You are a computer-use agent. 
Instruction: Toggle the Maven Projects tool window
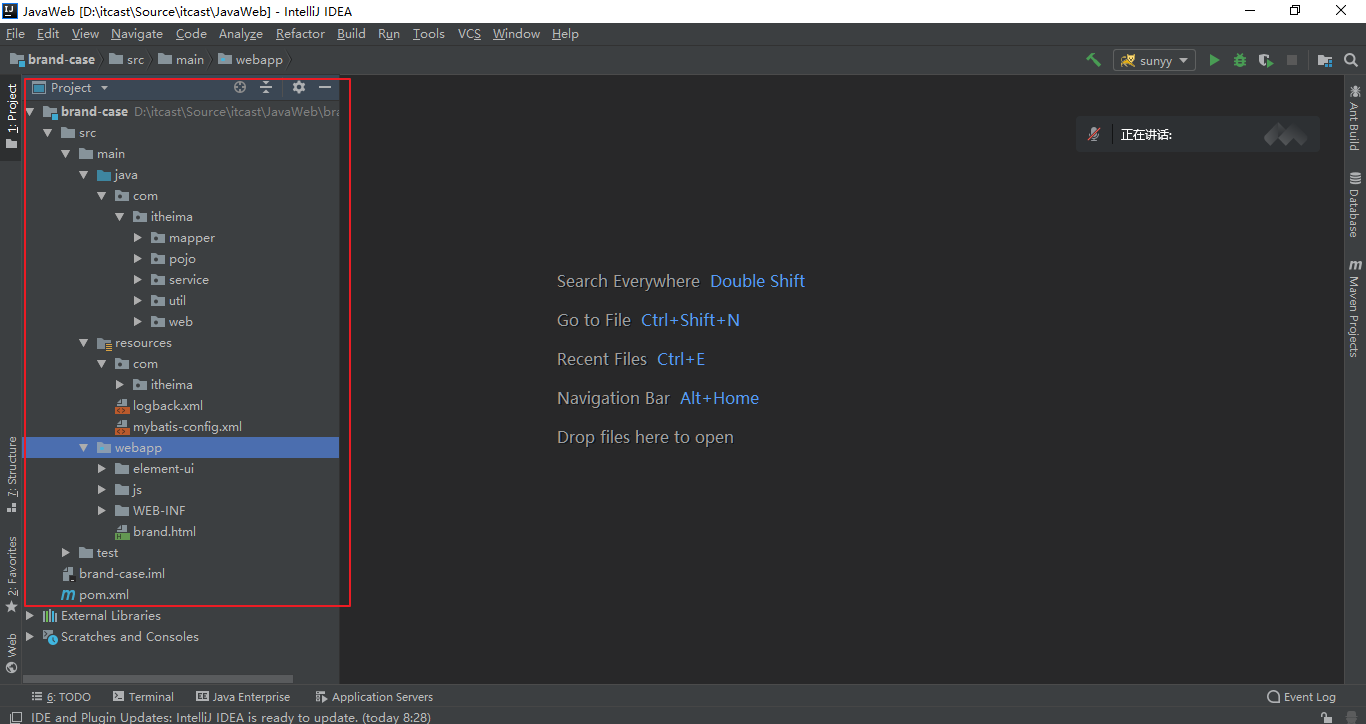tap(1354, 308)
